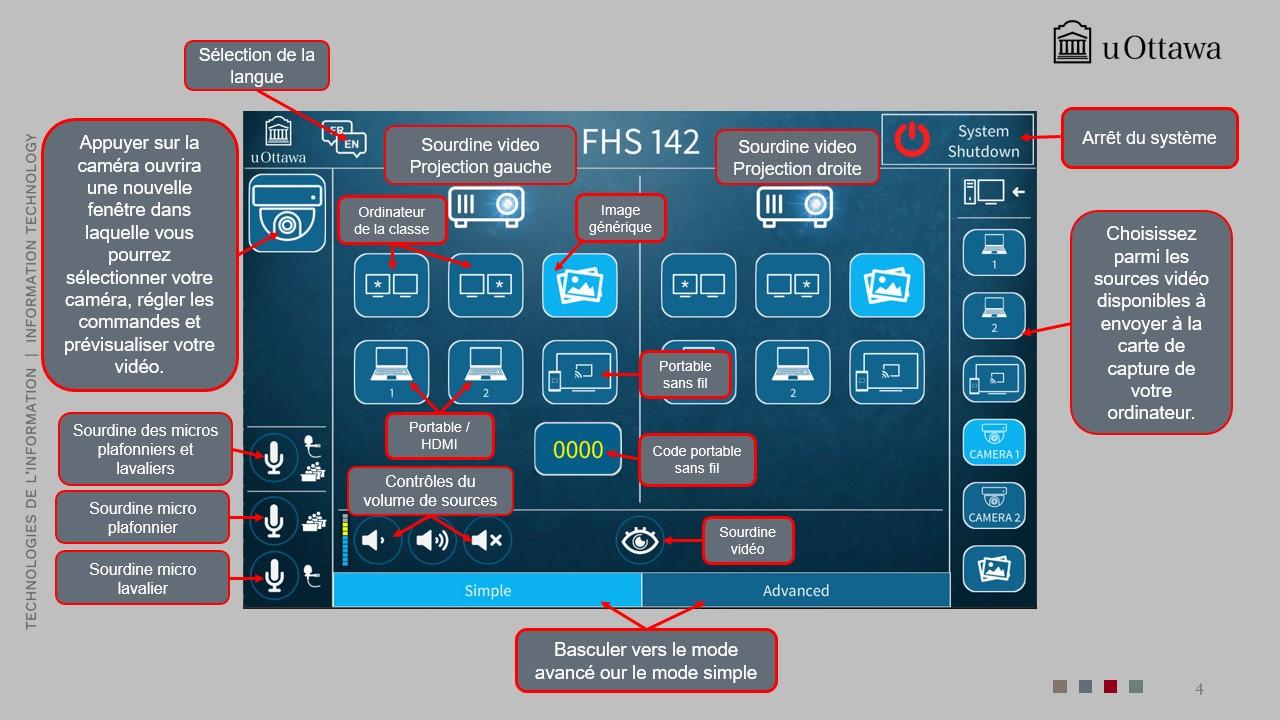Lower the source volume
Viewport: 1280px width, 720px height.
tap(376, 541)
